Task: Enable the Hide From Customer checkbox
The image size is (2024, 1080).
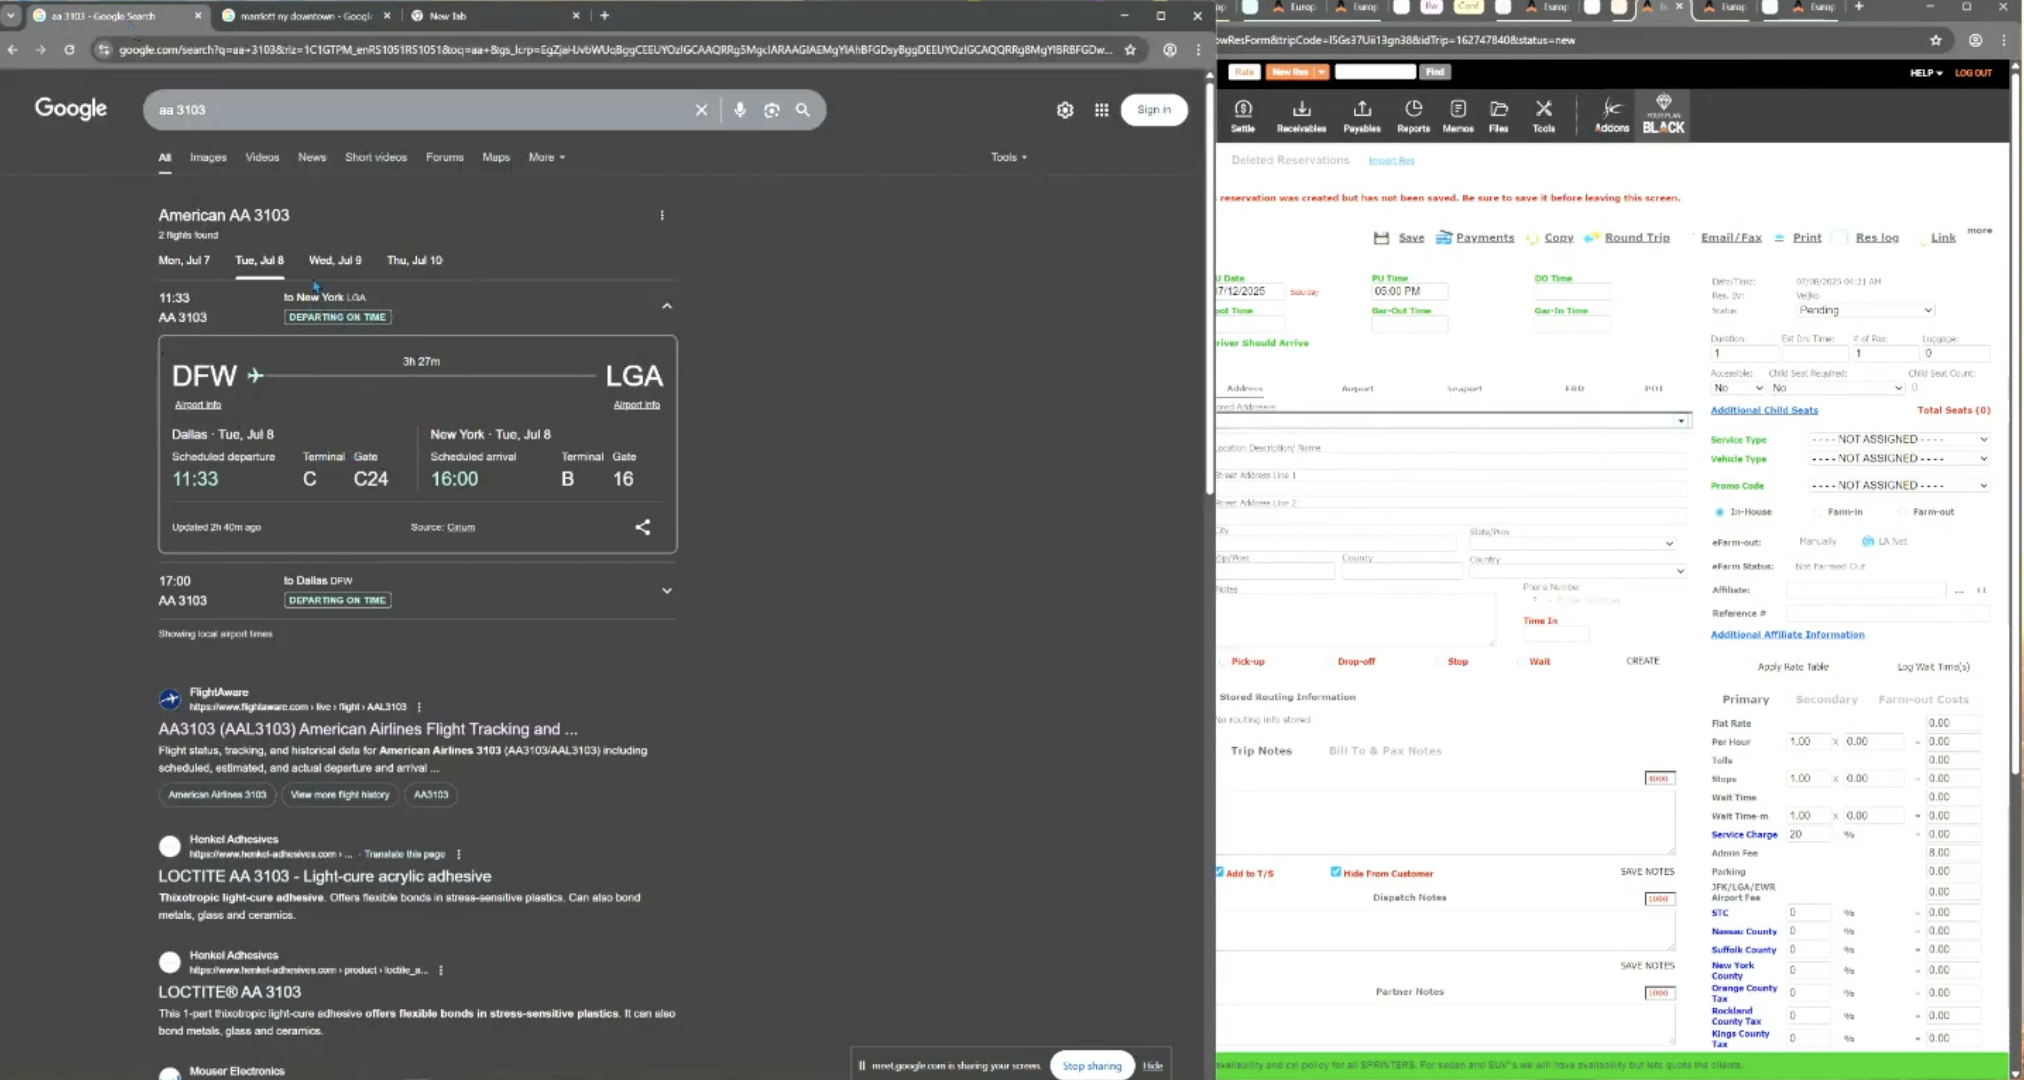Action: pyautogui.click(x=1336, y=871)
